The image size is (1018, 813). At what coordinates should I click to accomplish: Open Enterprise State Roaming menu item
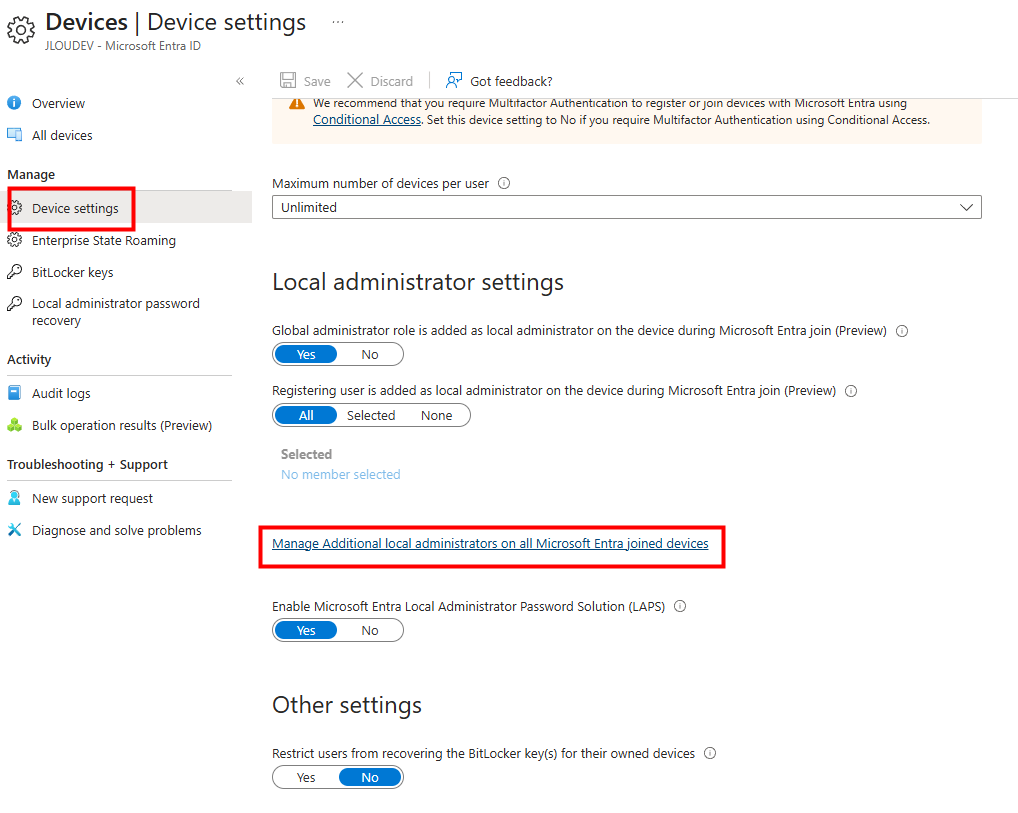[103, 240]
